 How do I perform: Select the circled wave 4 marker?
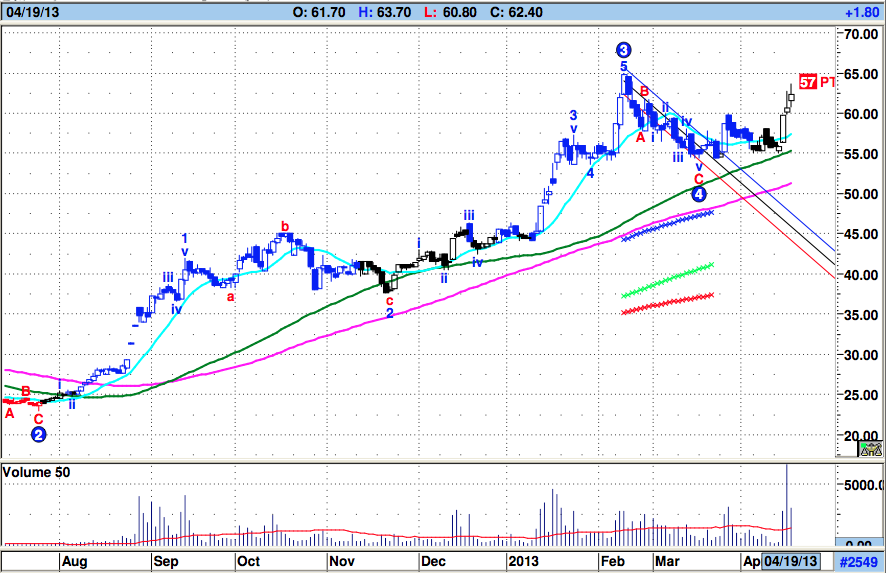pyautogui.click(x=698, y=194)
